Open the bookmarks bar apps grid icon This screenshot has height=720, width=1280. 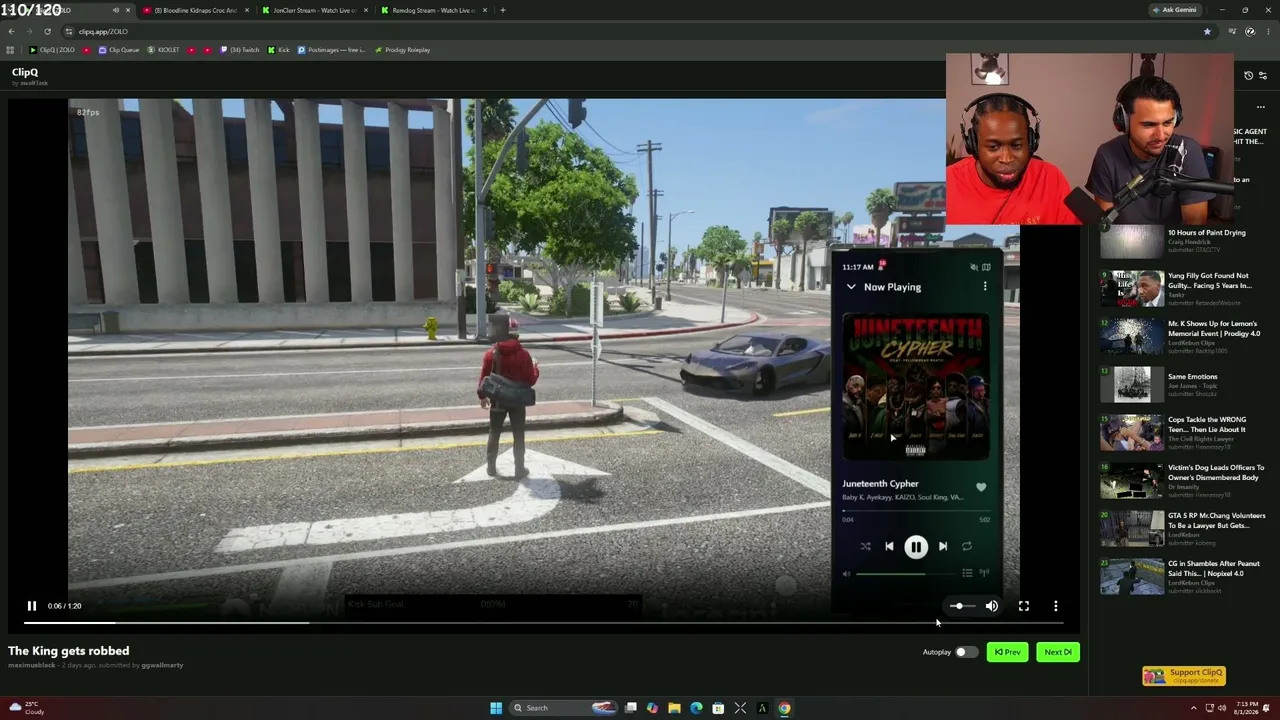[10, 50]
